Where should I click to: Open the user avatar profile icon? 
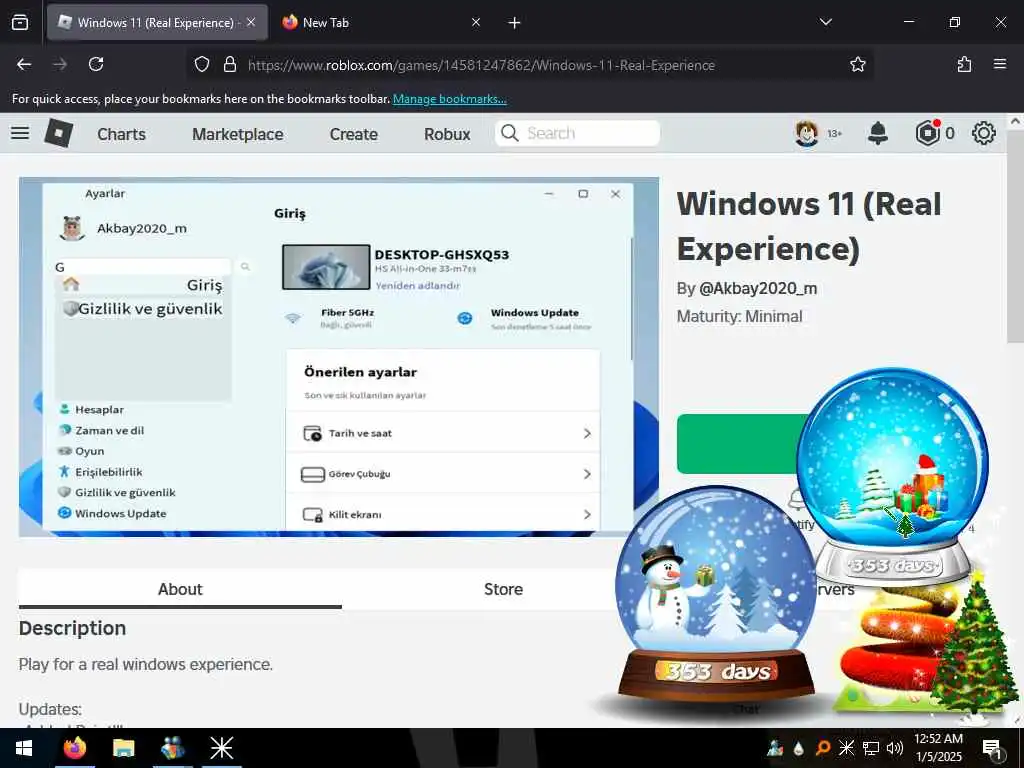pyautogui.click(x=807, y=133)
